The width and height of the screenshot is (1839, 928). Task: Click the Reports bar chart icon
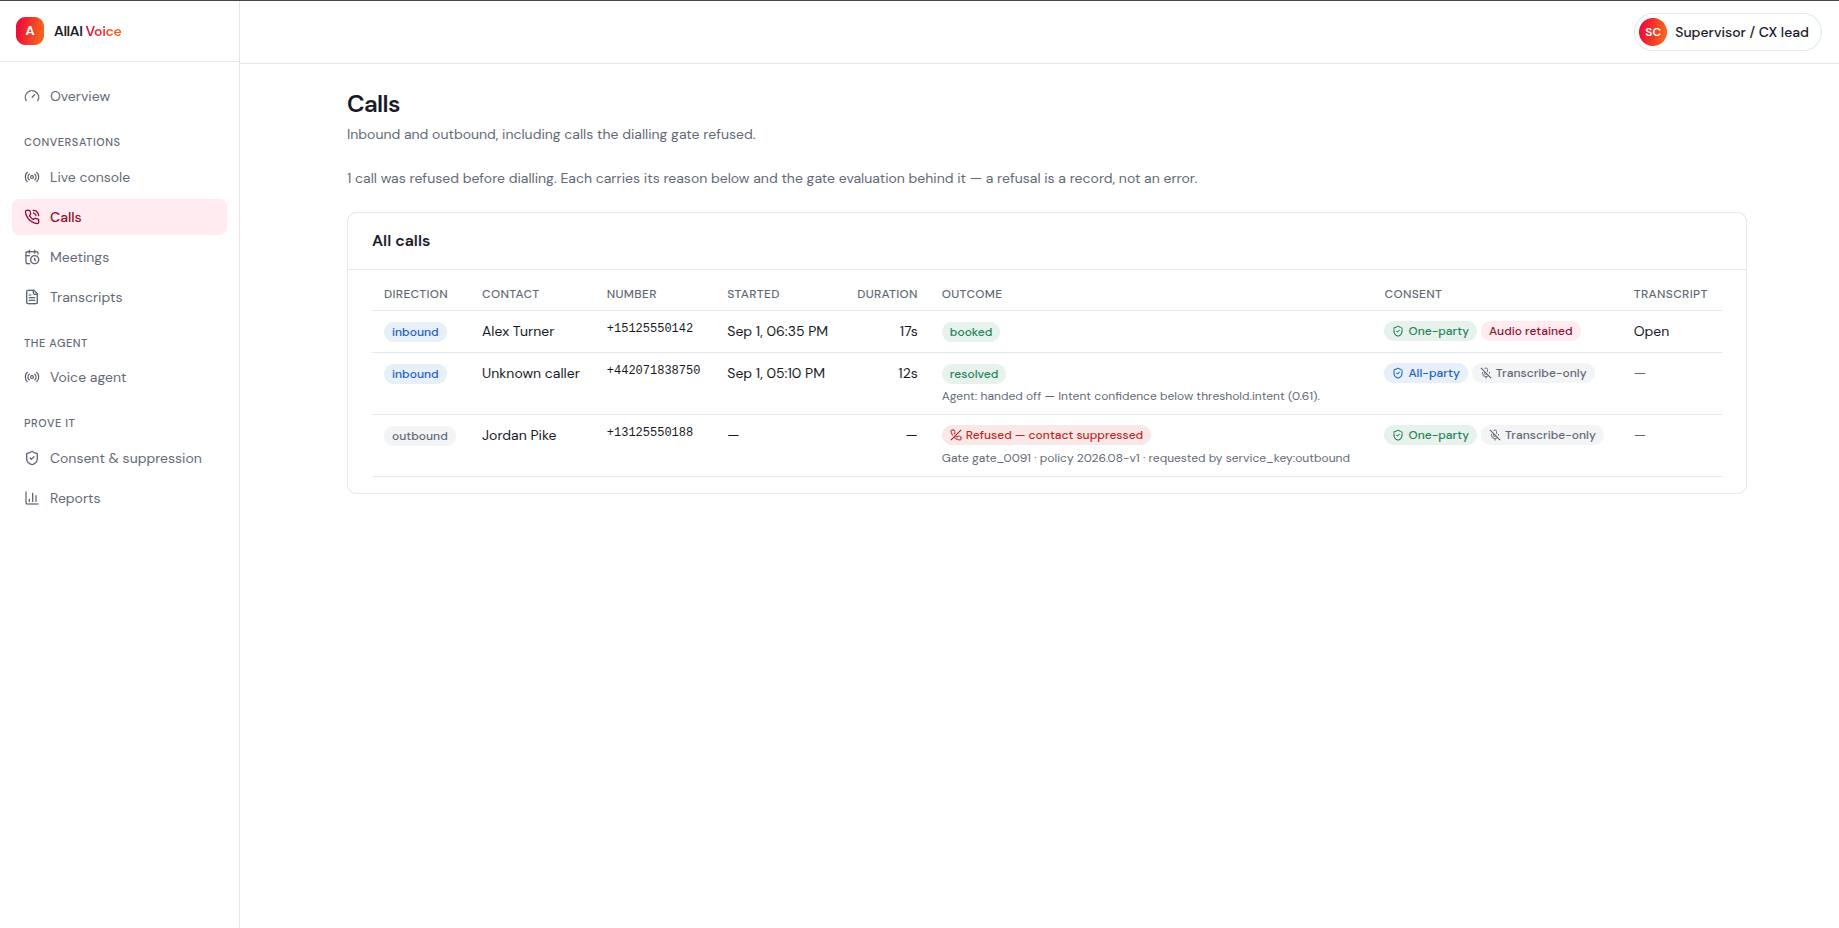pos(32,498)
